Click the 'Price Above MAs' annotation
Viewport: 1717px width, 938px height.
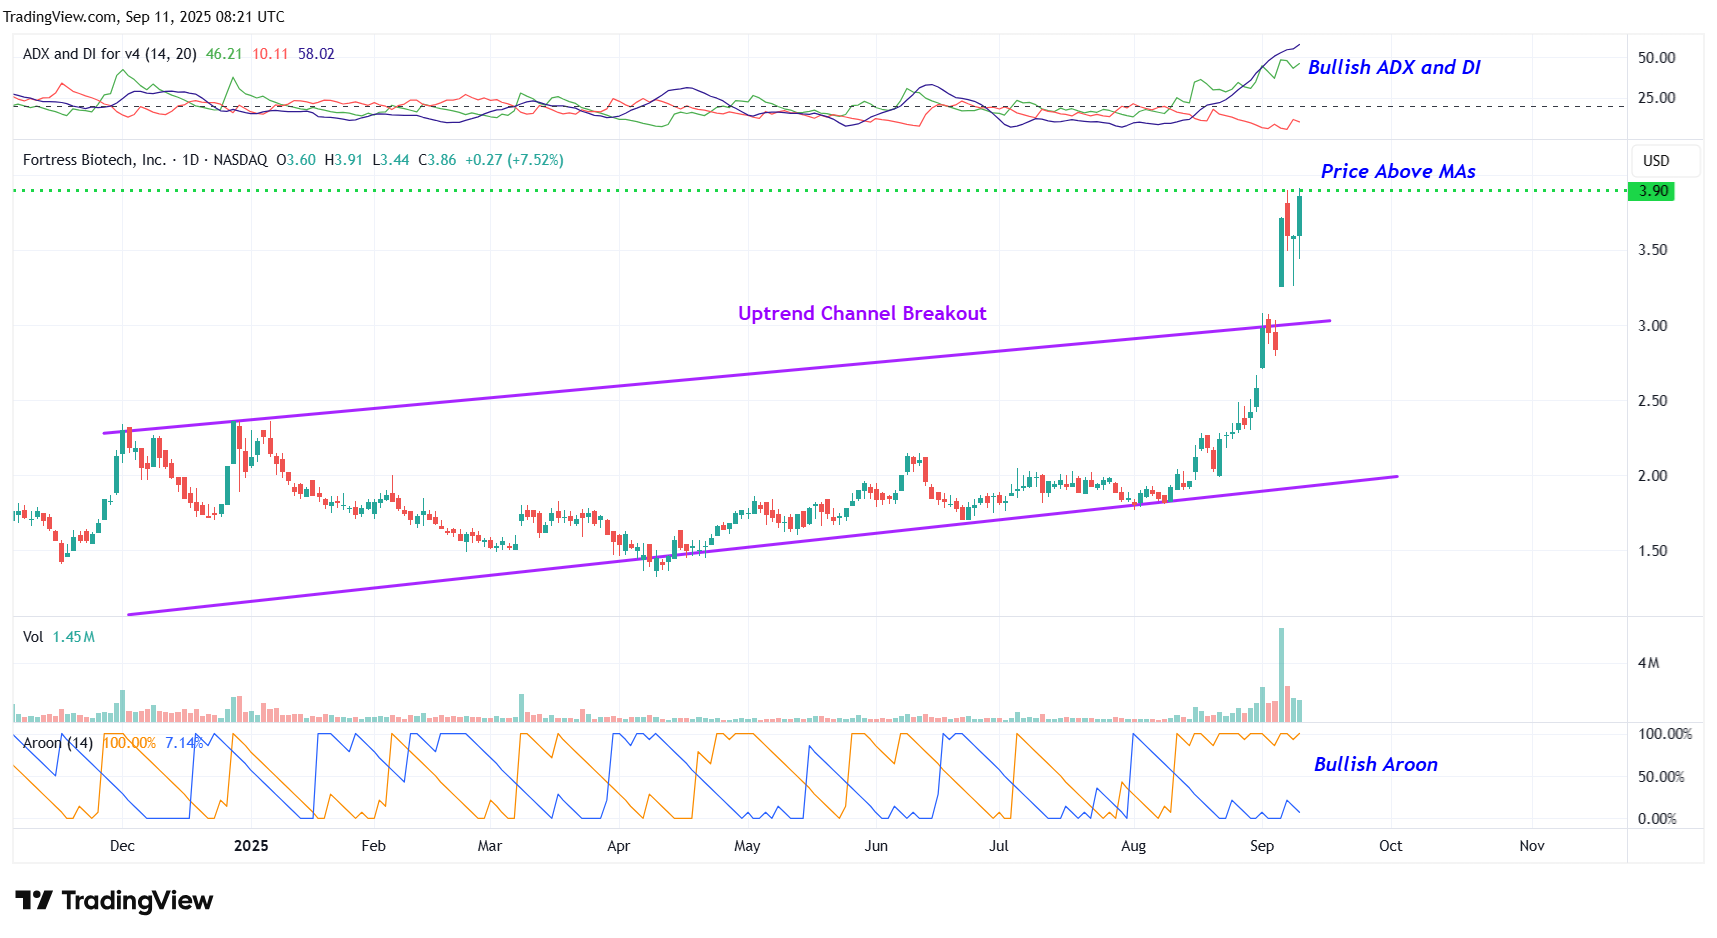[1398, 171]
